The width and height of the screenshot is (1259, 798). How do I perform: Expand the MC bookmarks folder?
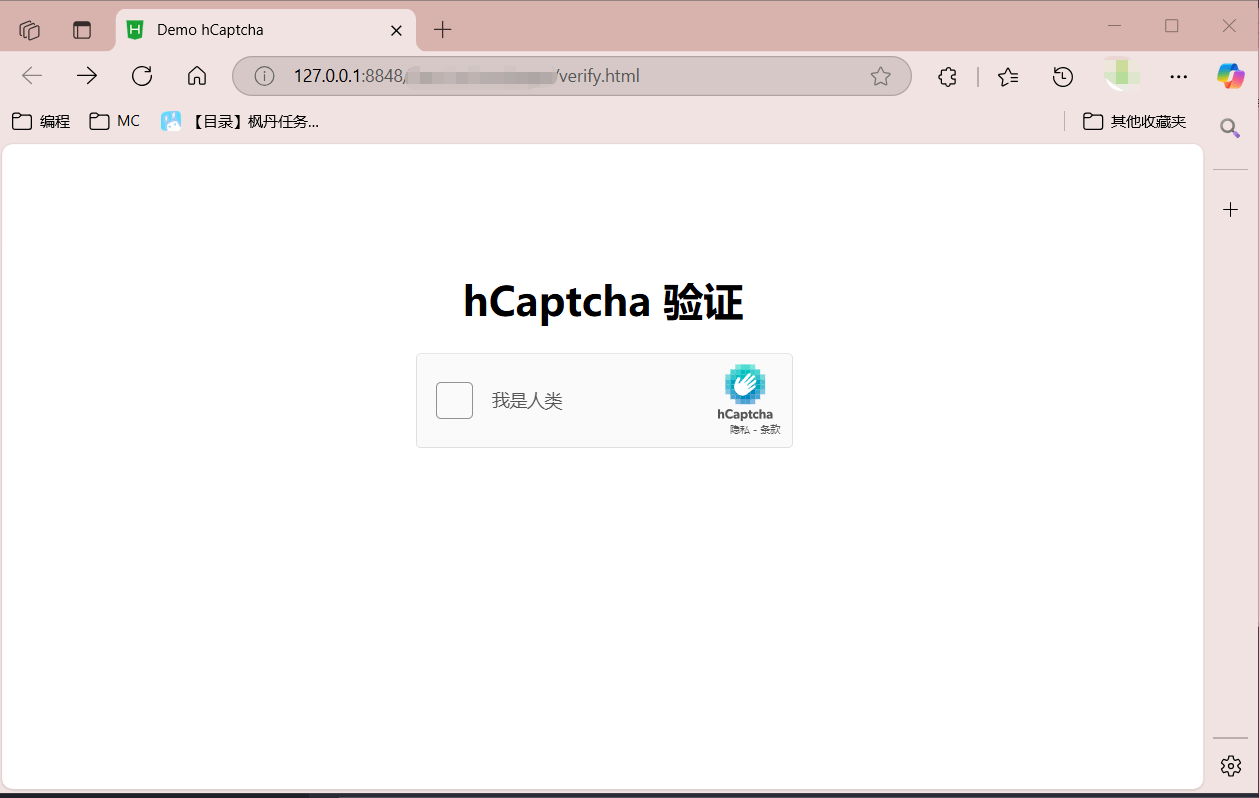[x=115, y=121]
